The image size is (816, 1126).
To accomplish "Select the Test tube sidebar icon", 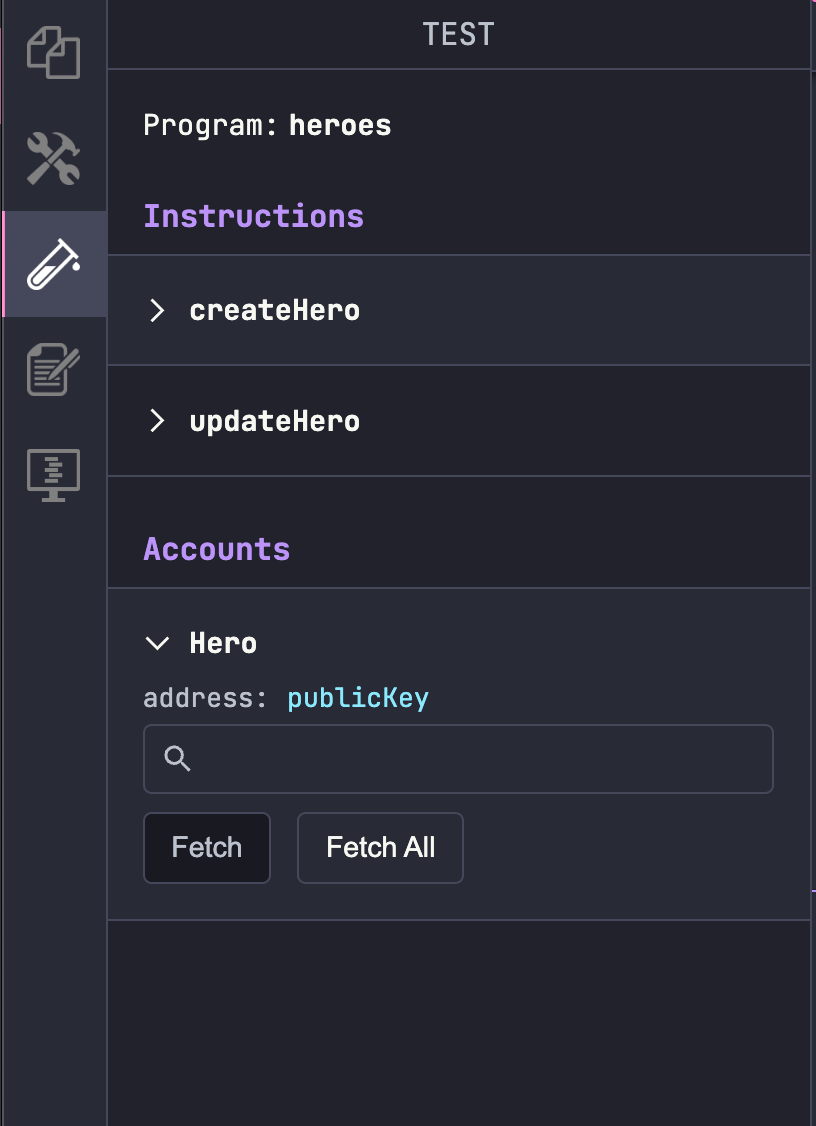I will click(53, 264).
